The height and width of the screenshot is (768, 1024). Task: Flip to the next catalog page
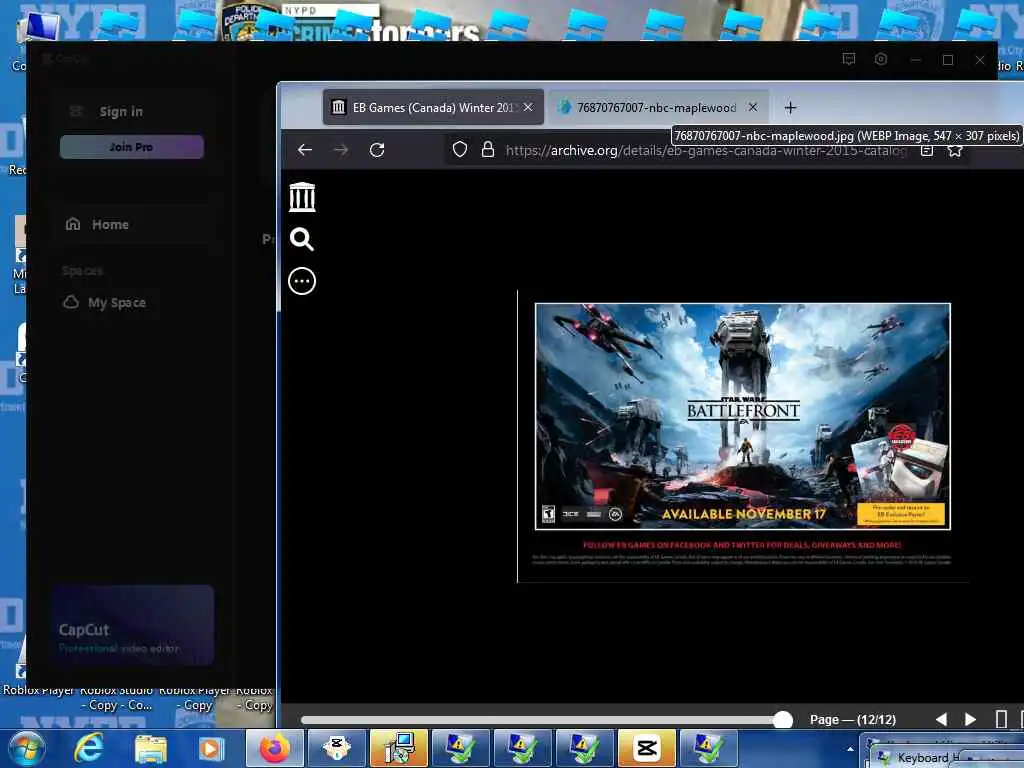click(x=970, y=720)
